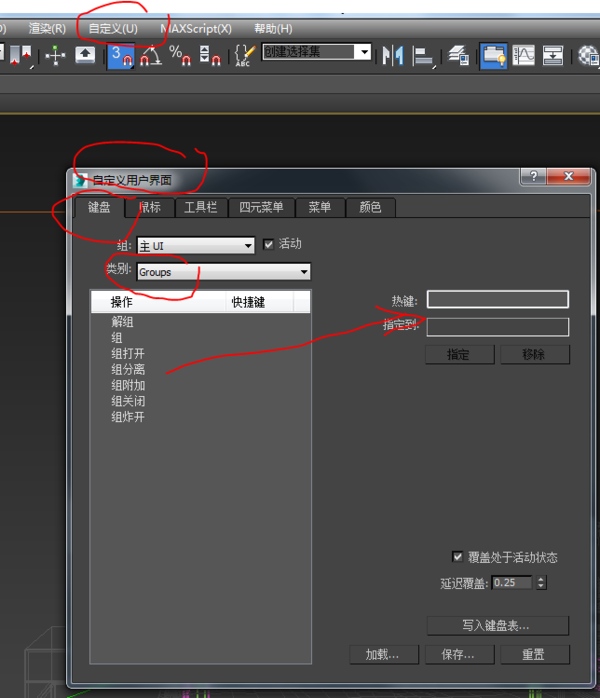The width and height of the screenshot is (600, 698).
Task: Adjust the 延迟覆盖 spinner arrows
Action: (541, 583)
